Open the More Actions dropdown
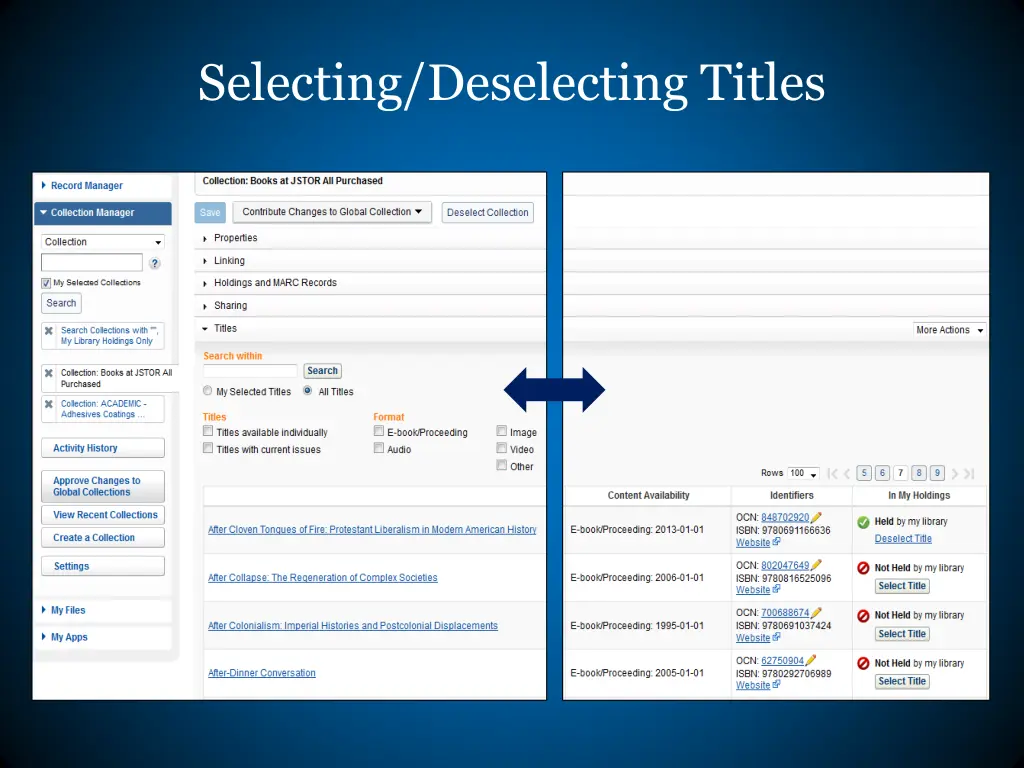The height and width of the screenshot is (768, 1024). tap(949, 330)
